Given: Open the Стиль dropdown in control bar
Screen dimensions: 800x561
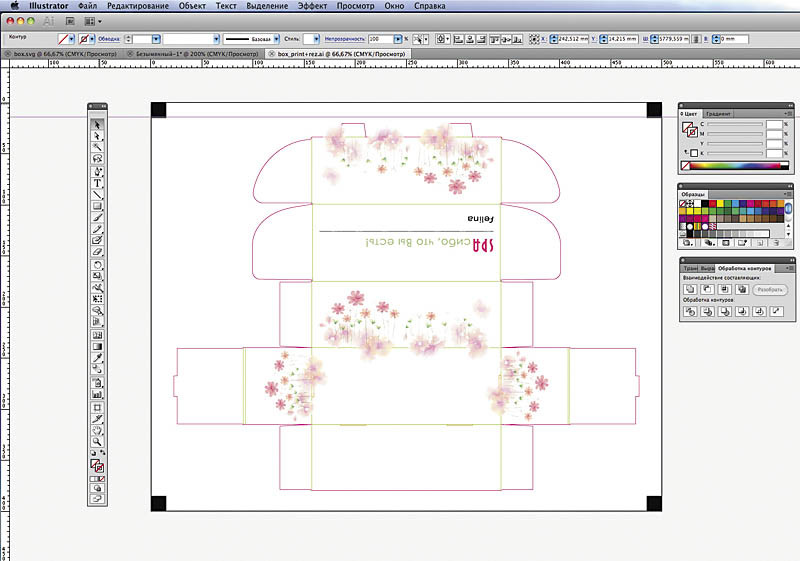Looking at the screenshot, I should [x=311, y=38].
